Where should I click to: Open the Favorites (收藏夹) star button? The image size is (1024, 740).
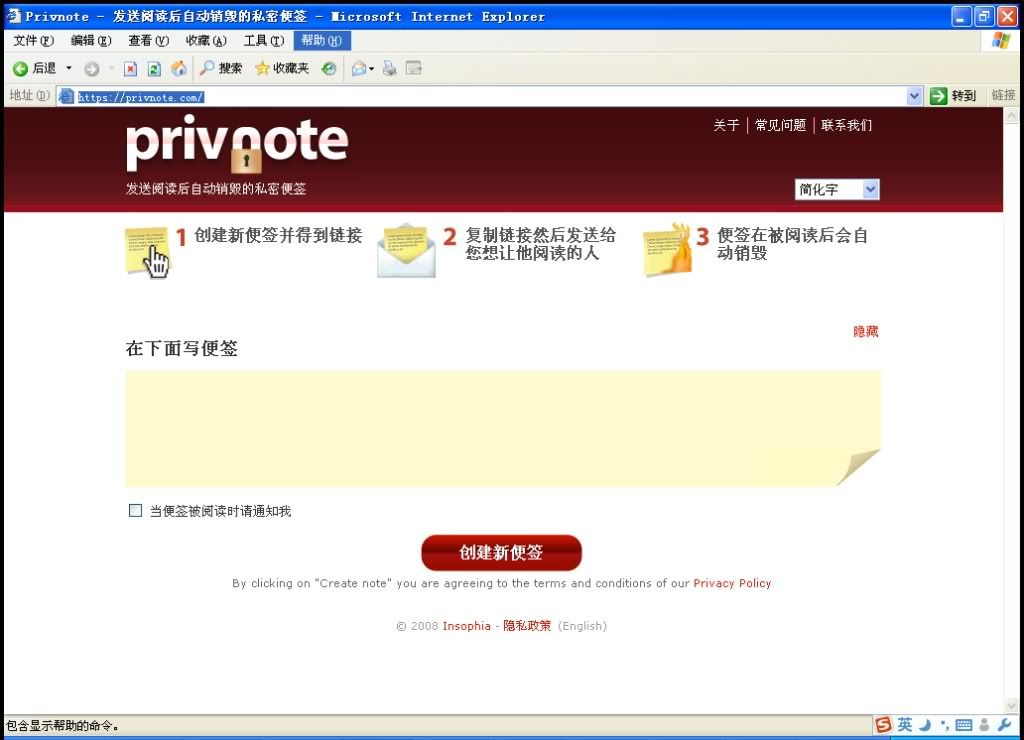281,68
